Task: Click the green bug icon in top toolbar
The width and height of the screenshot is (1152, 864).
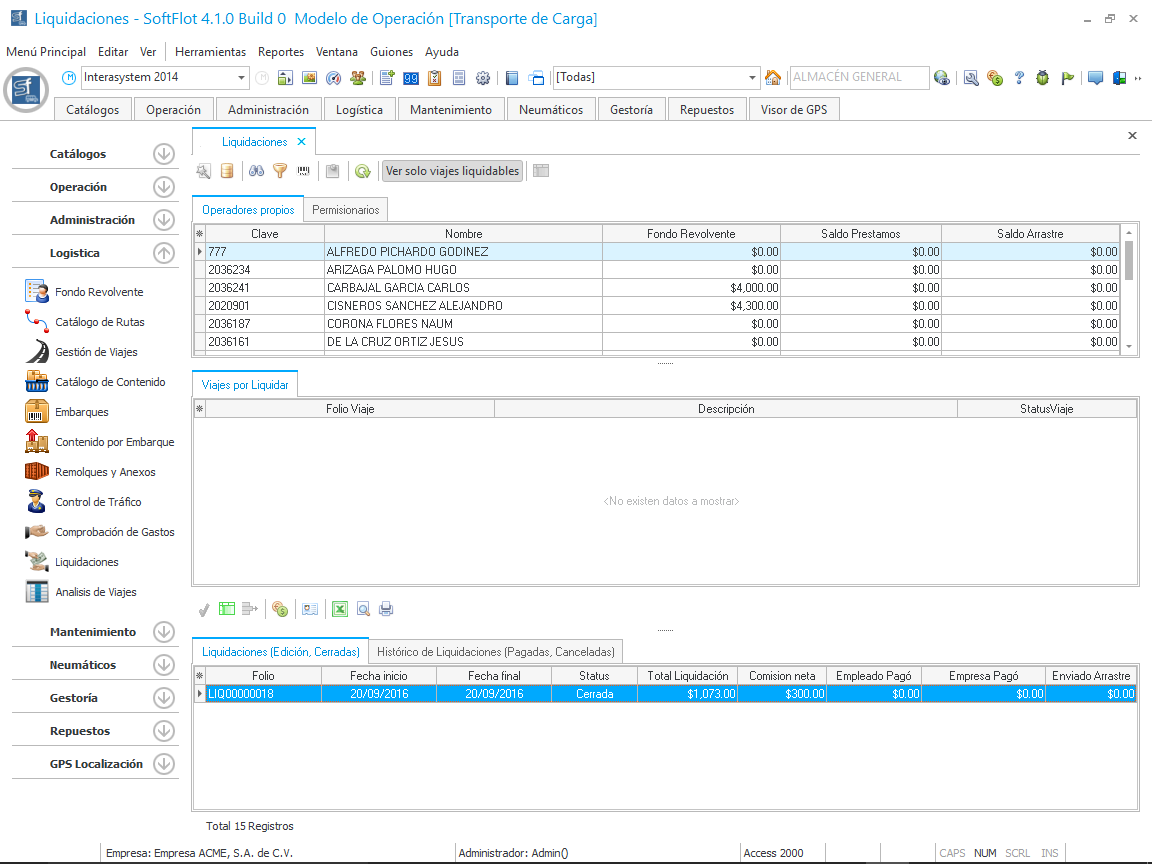Action: (1042, 78)
